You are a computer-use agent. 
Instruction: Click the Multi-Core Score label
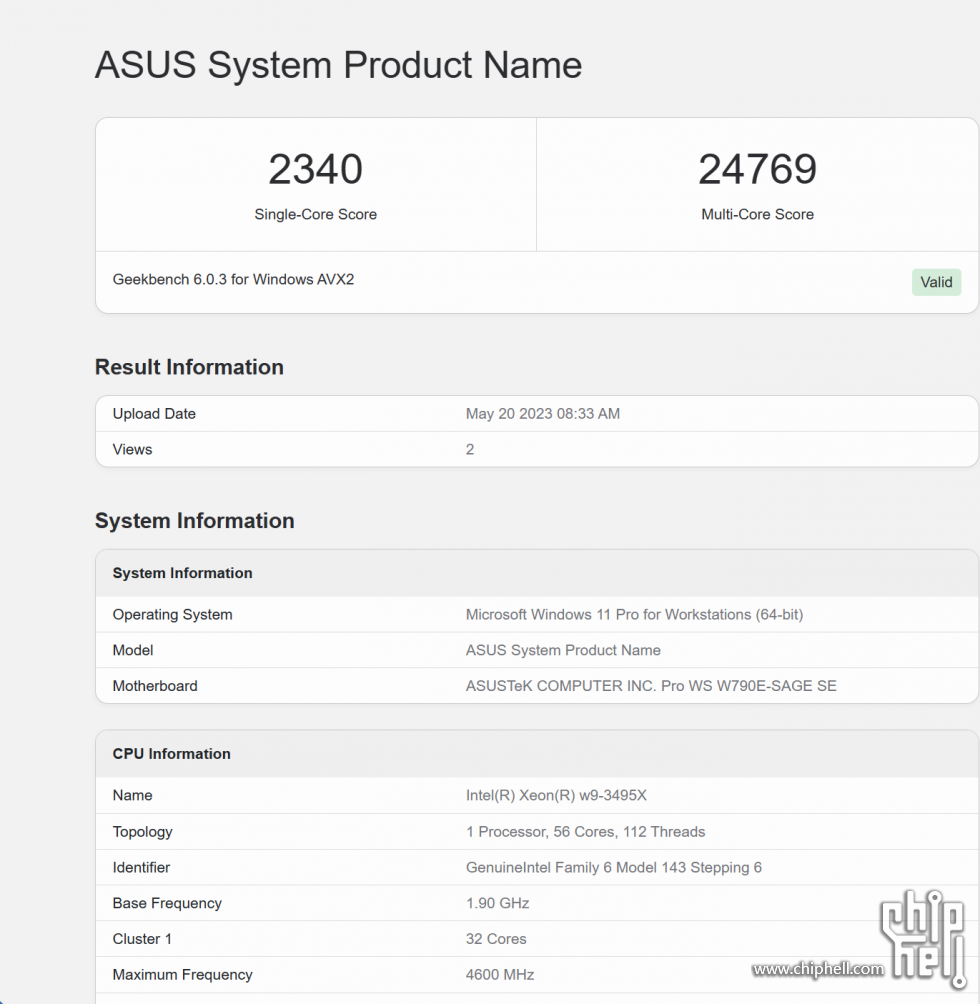[757, 215]
